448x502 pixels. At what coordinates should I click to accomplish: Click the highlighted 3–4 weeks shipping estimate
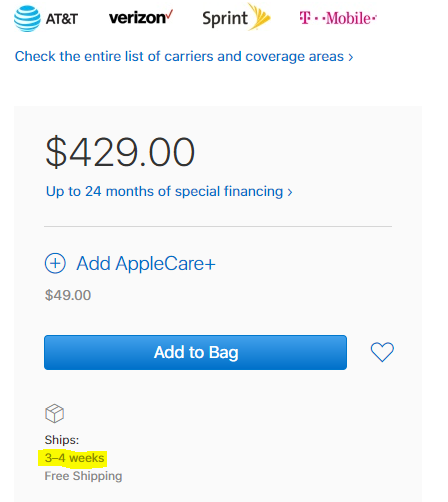pos(74,458)
